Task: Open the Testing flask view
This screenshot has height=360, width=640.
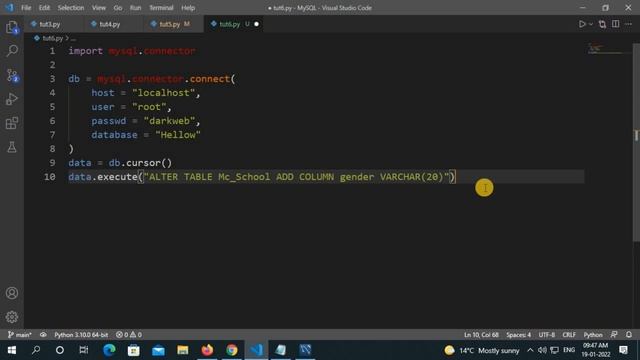Action: tap(12, 147)
